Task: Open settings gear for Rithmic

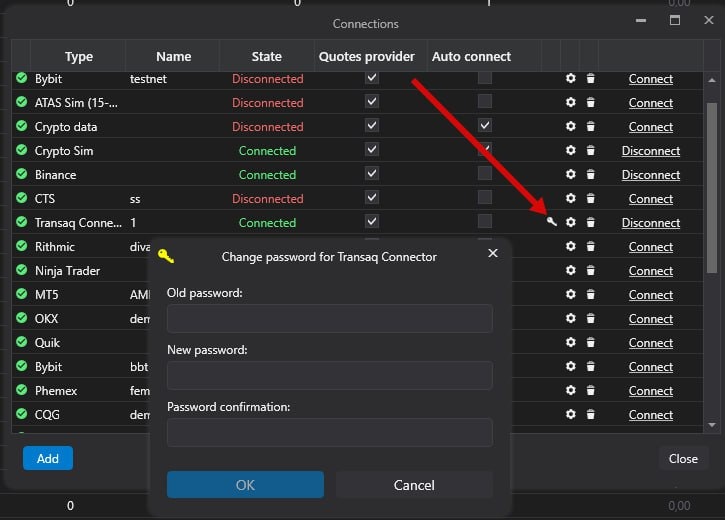Action: (x=571, y=246)
